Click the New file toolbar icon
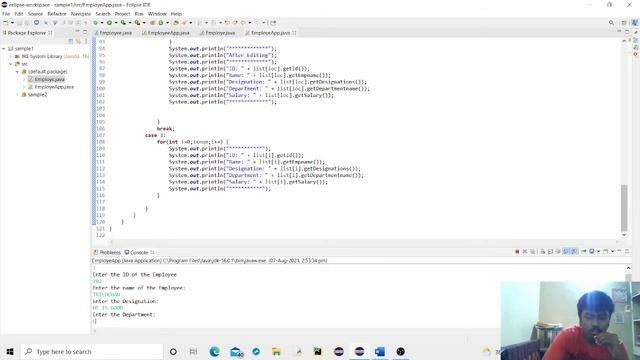640x360 pixels. click(5, 23)
